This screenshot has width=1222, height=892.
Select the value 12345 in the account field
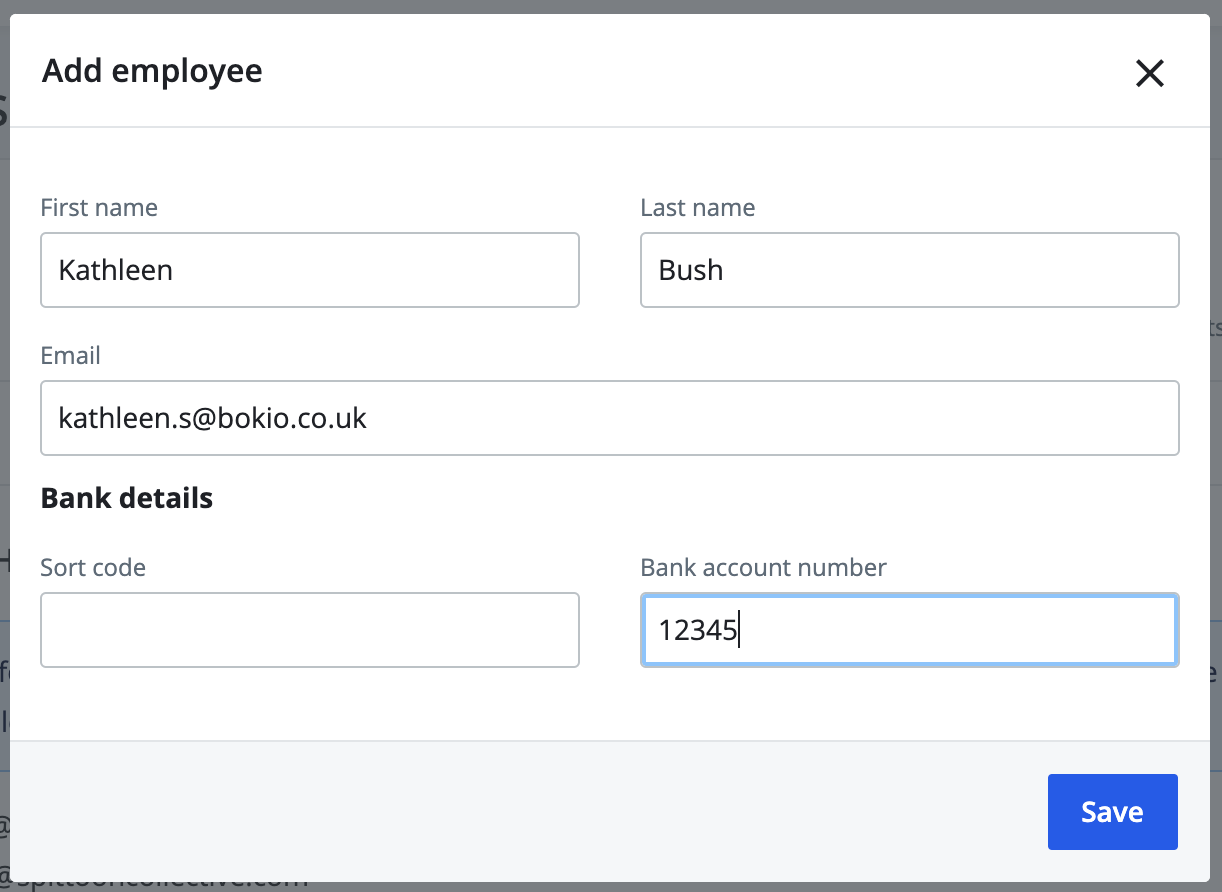696,630
